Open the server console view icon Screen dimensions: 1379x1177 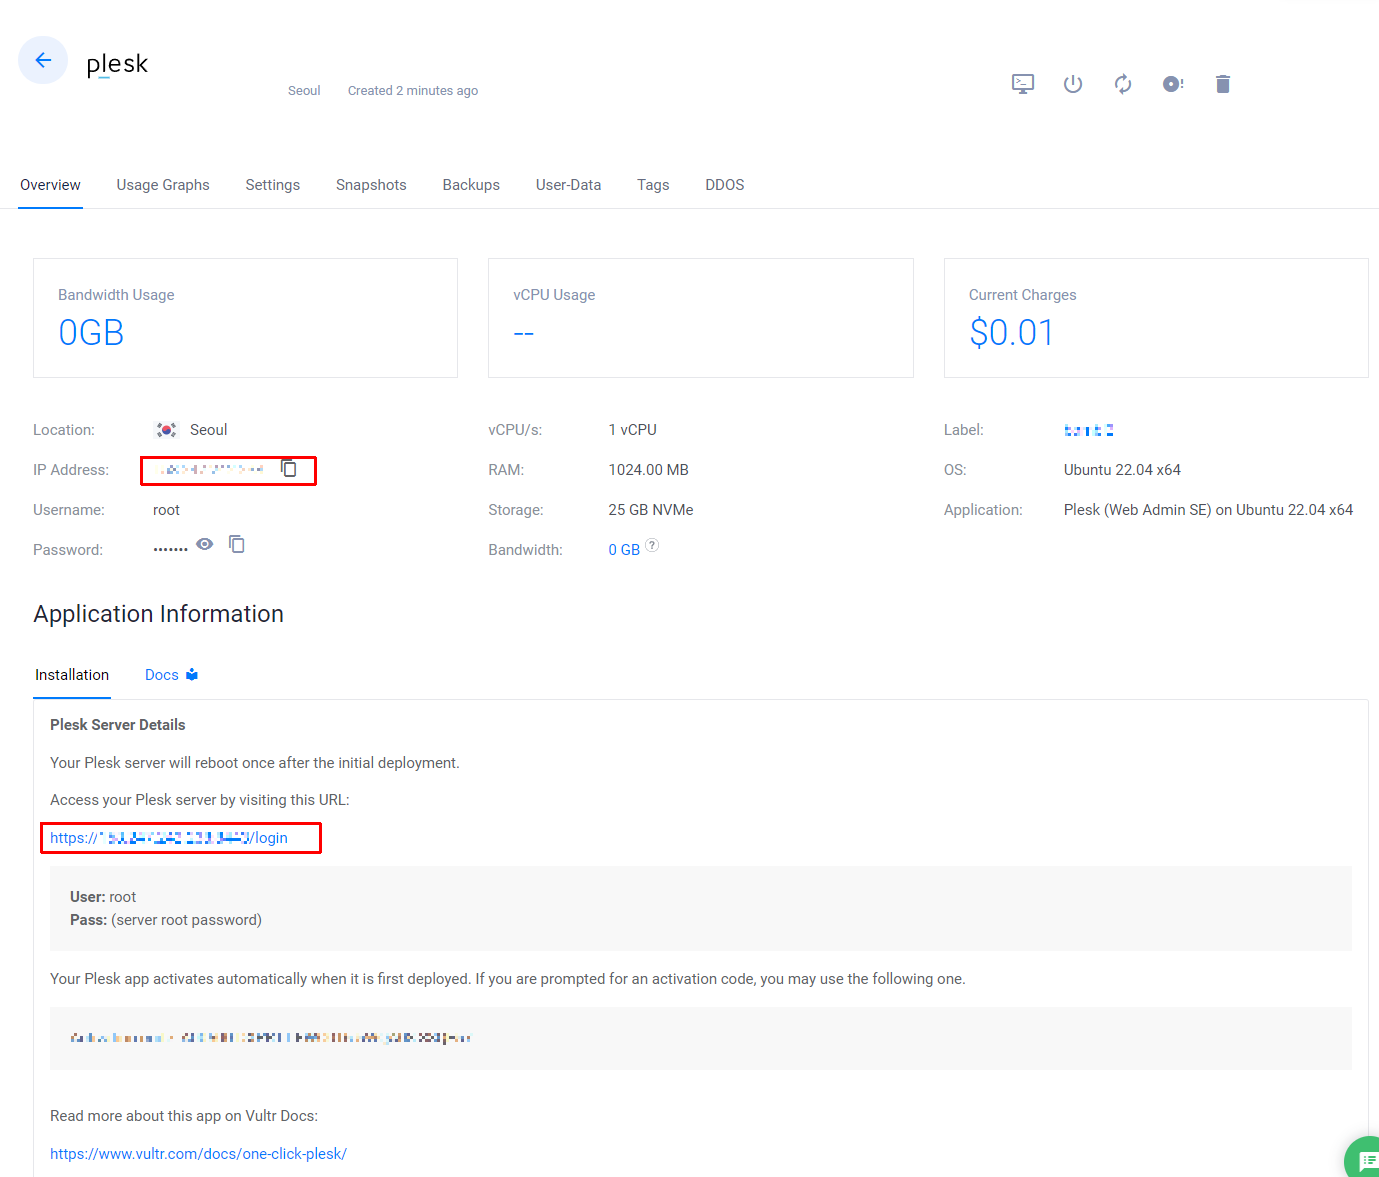(x=1023, y=84)
